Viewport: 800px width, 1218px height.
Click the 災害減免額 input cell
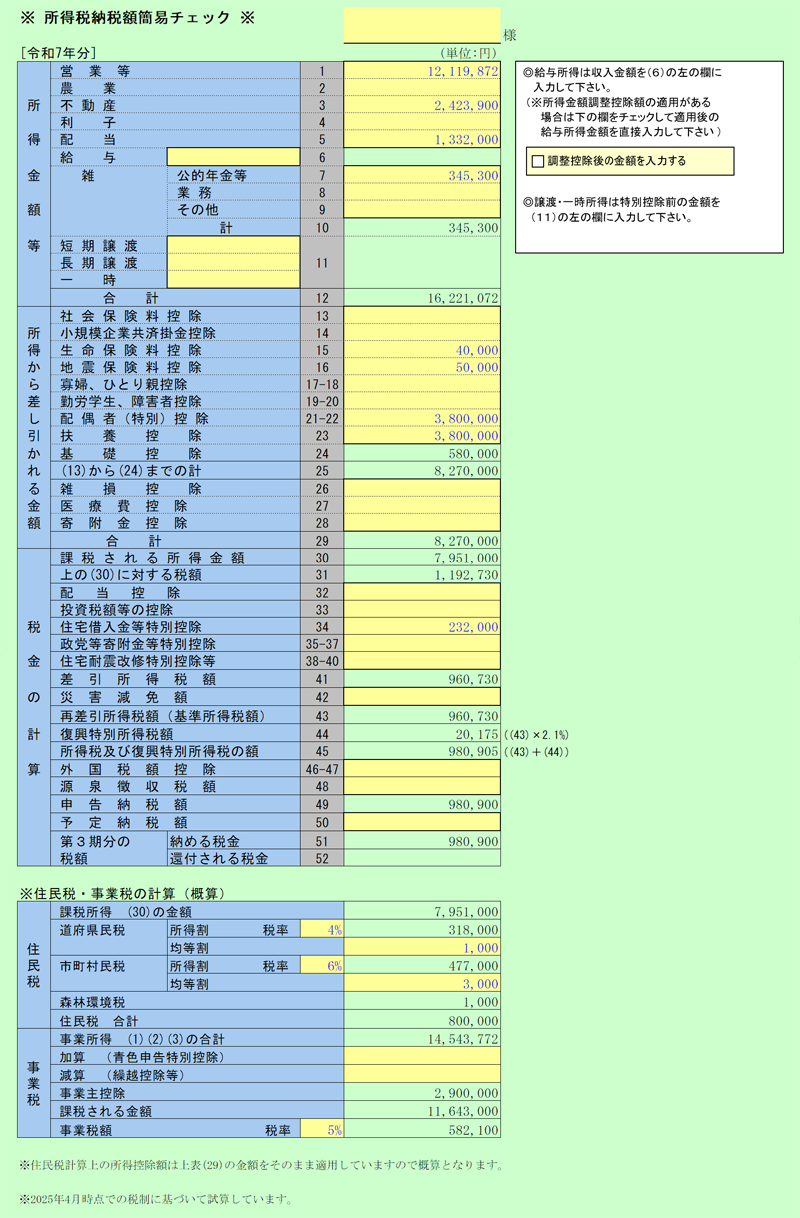click(422, 696)
